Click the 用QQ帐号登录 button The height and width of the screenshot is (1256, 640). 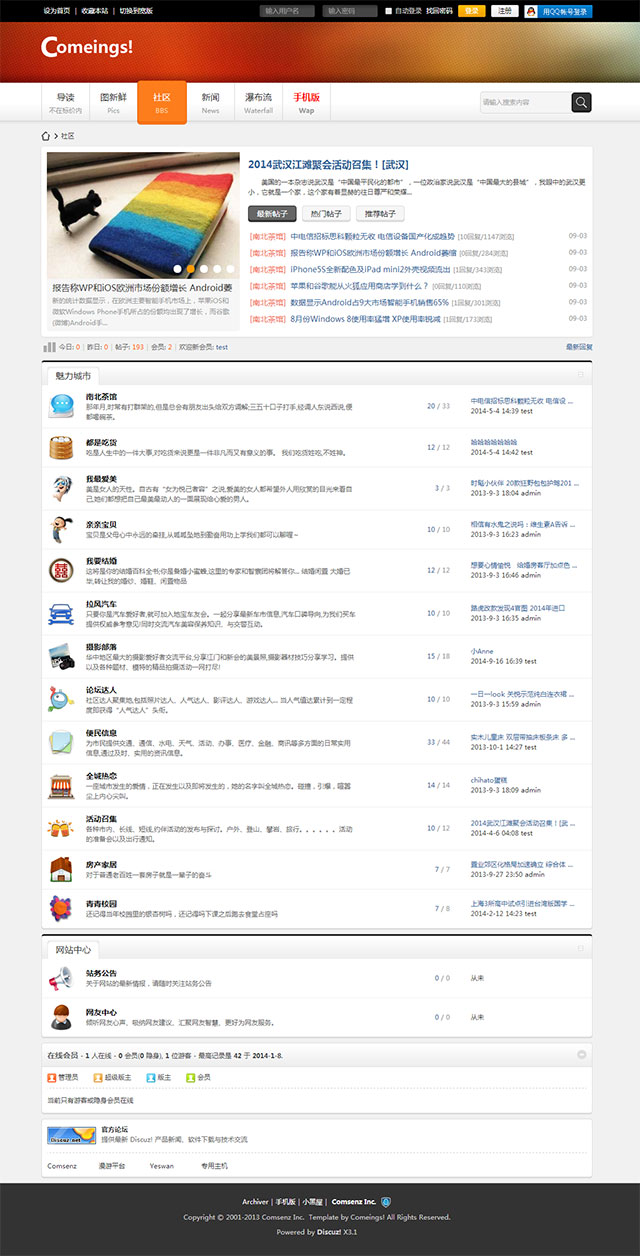click(x=558, y=11)
